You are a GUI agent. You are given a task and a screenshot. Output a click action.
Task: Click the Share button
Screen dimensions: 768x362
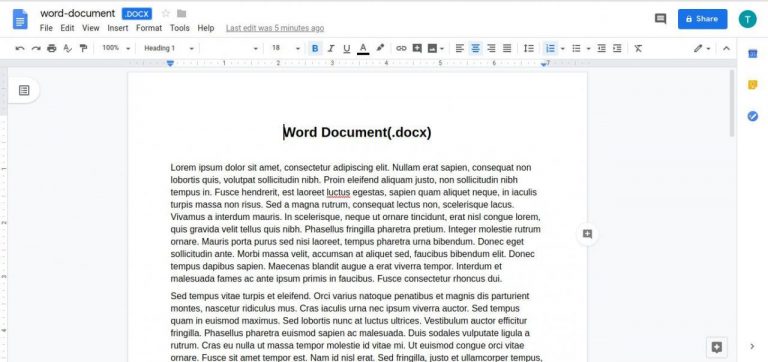(702, 19)
